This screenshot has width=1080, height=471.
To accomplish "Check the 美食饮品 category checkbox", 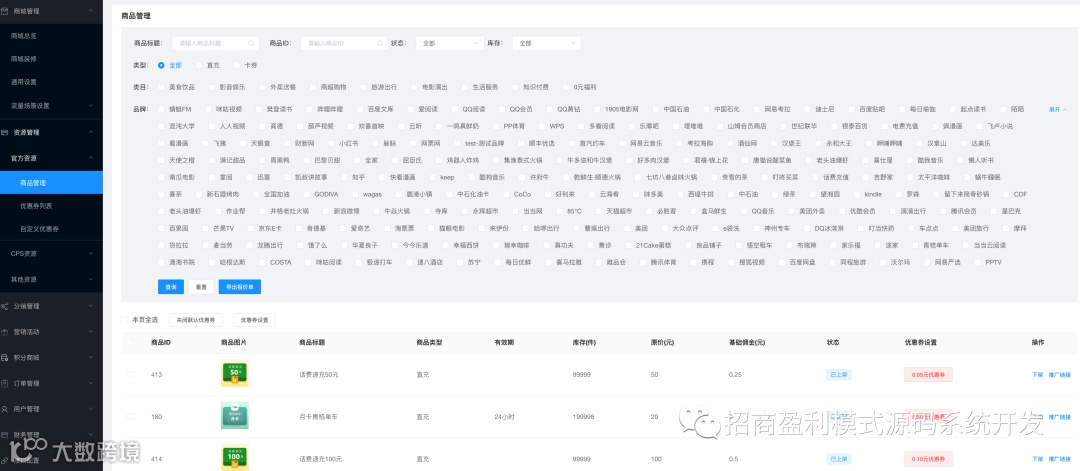I will coord(161,87).
